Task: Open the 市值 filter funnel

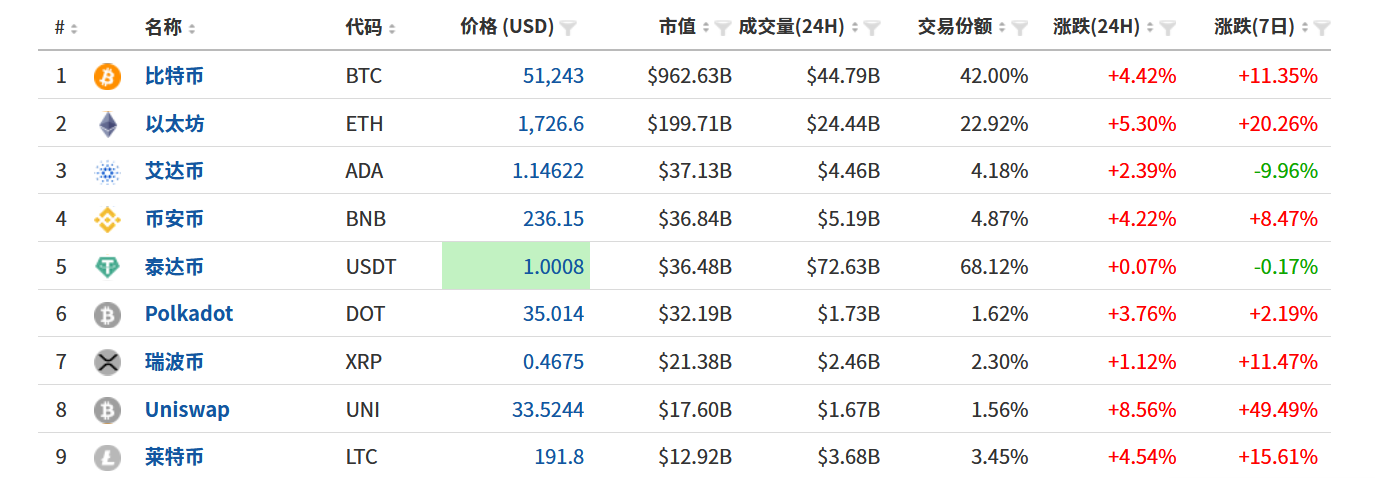Action: point(722,28)
